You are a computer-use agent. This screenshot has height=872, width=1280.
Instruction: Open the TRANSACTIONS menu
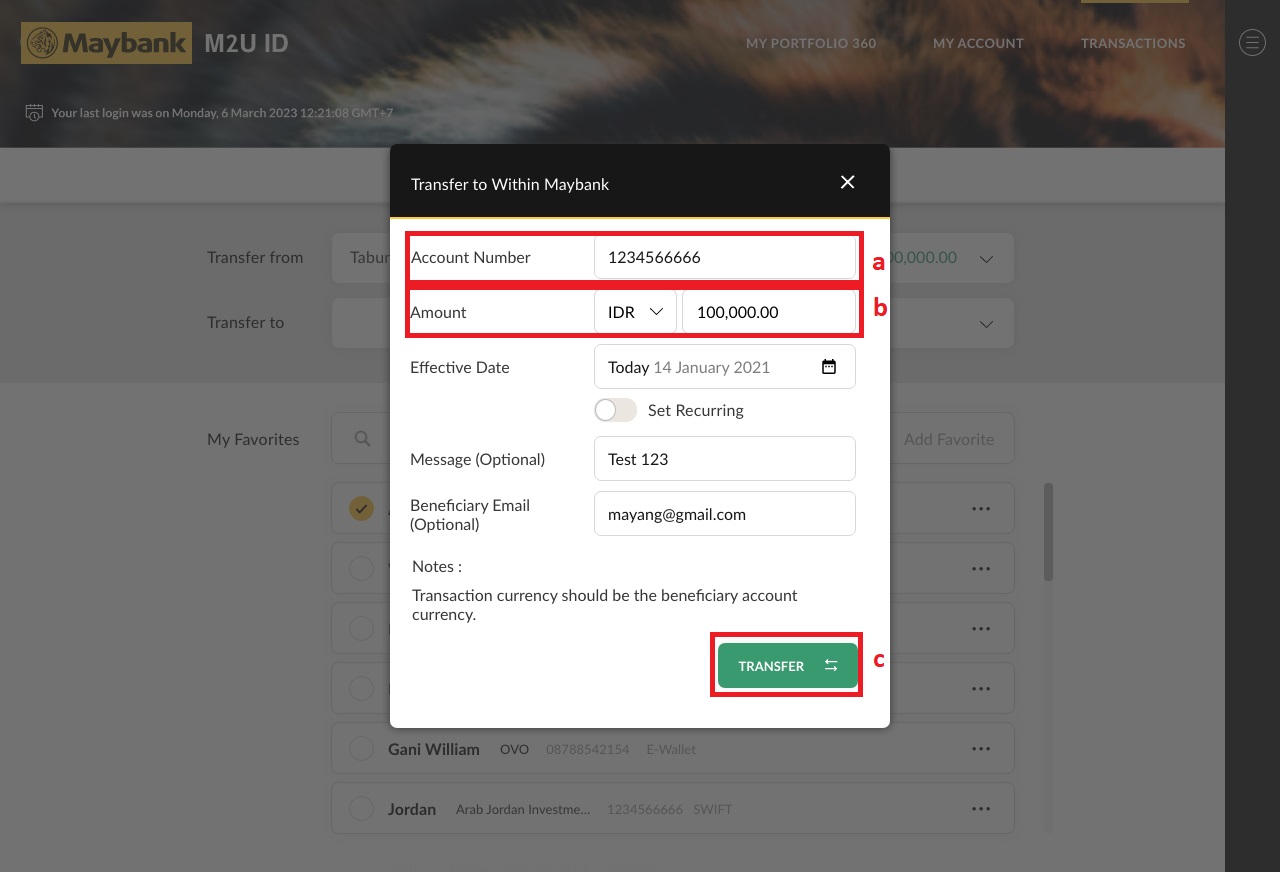point(1133,42)
